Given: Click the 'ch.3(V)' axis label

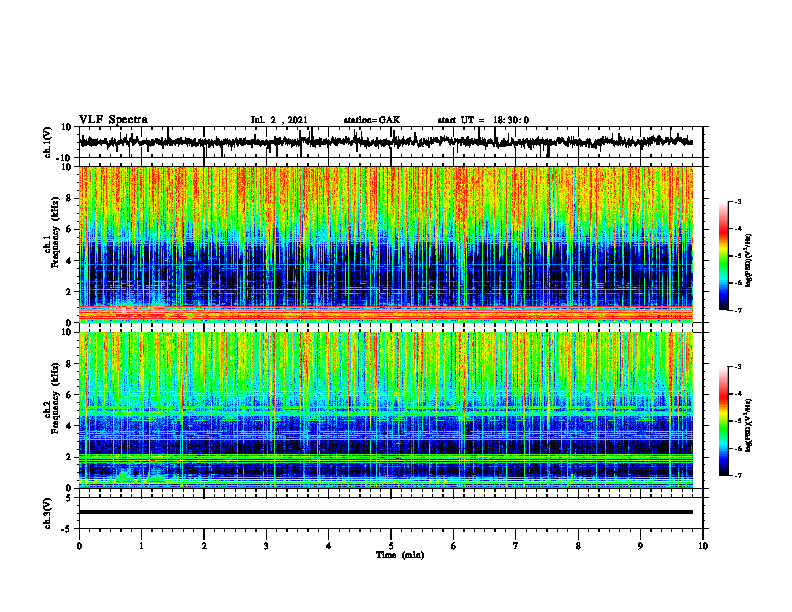Looking at the screenshot, I should click(48, 513).
